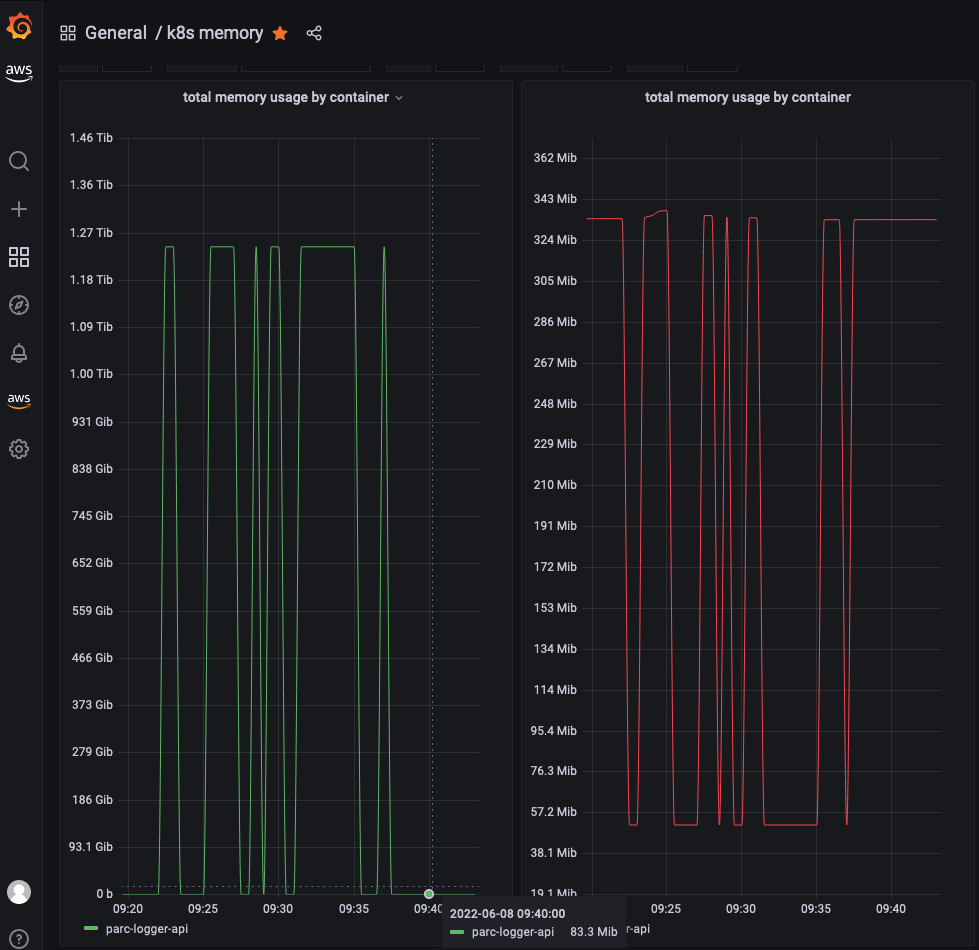This screenshot has width=979, height=950.
Task: Open Configuration with the gear icon
Action: [x=19, y=449]
